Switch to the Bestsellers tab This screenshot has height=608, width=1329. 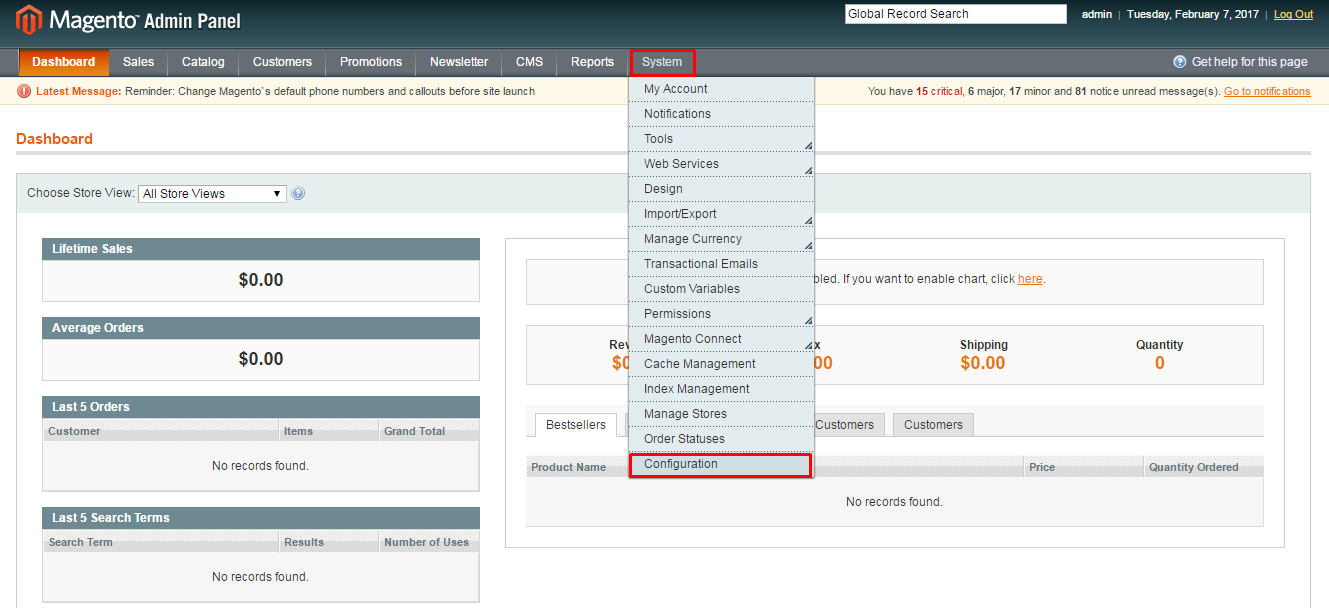576,425
